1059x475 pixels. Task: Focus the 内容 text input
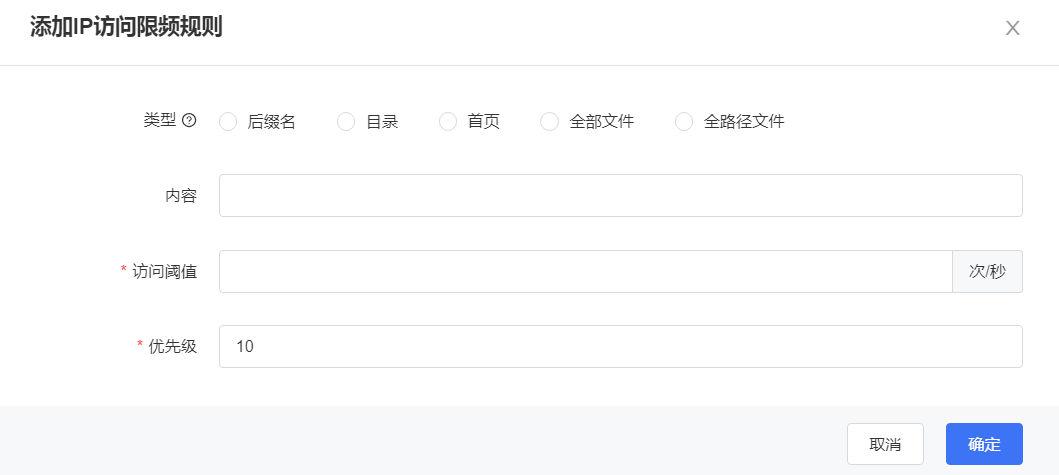(621, 196)
